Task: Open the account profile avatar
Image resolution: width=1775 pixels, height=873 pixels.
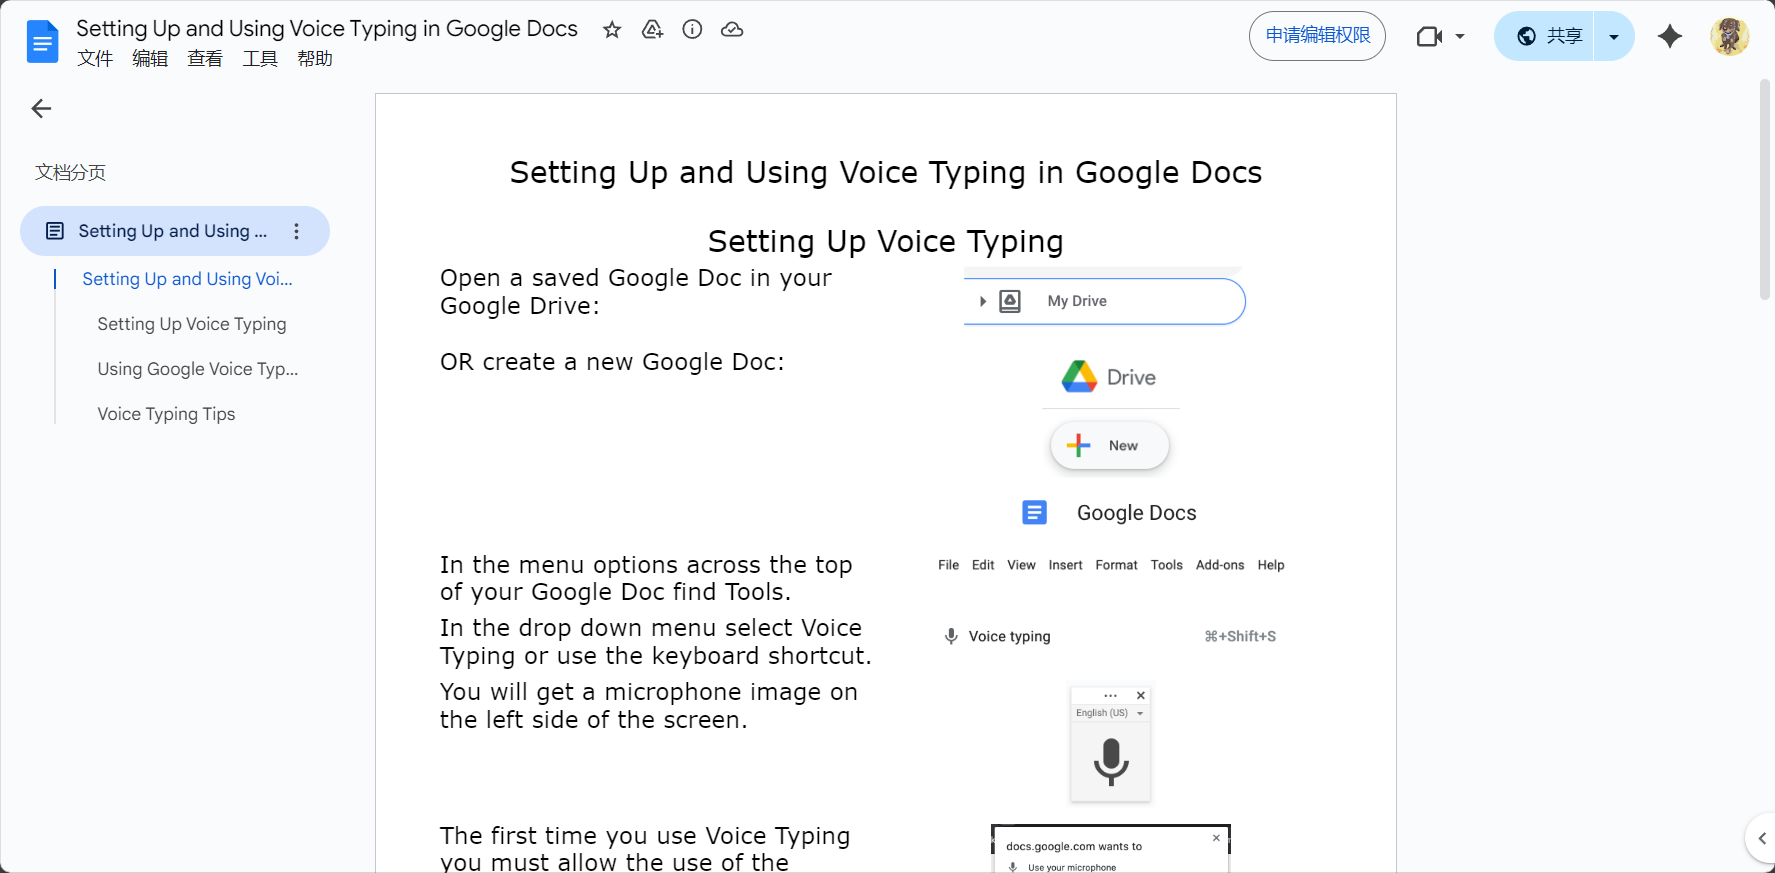Action: 1729,37
